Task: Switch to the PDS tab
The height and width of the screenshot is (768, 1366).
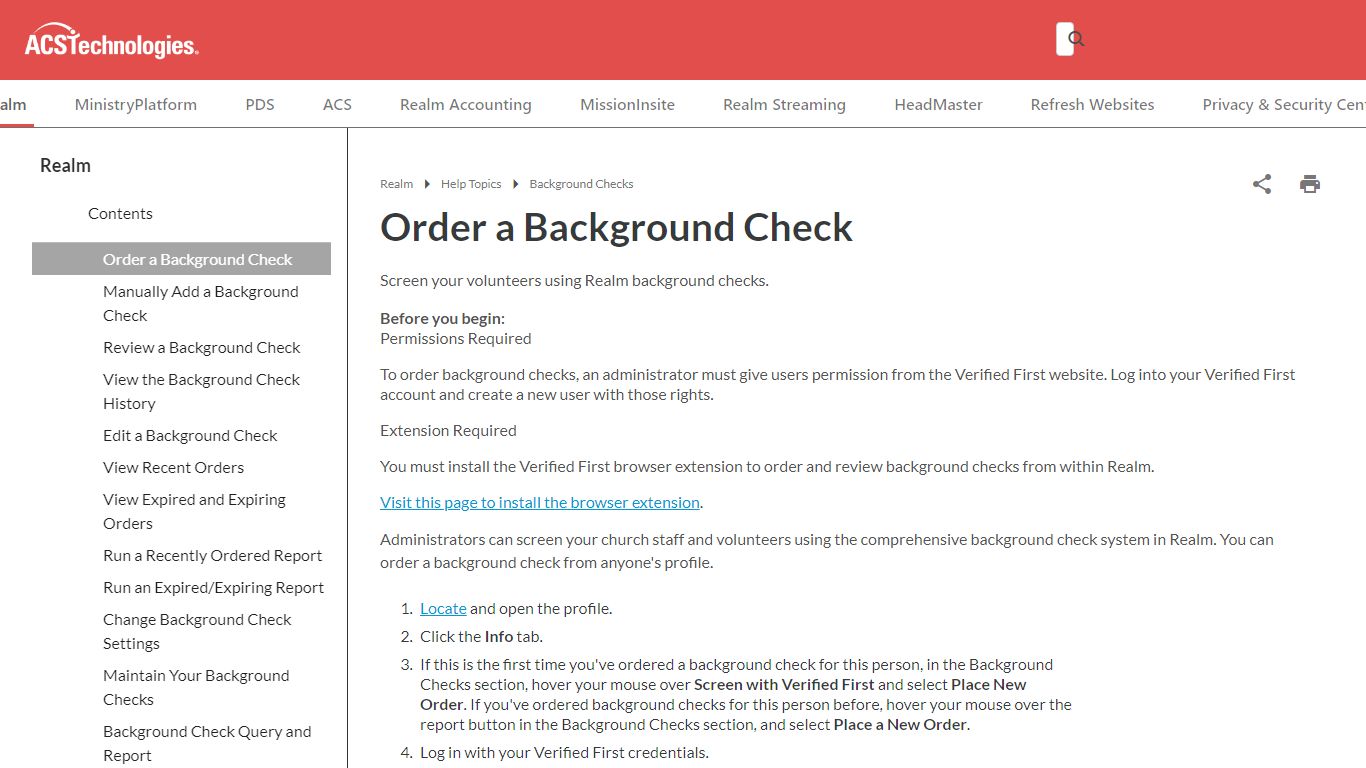Action: (x=260, y=104)
